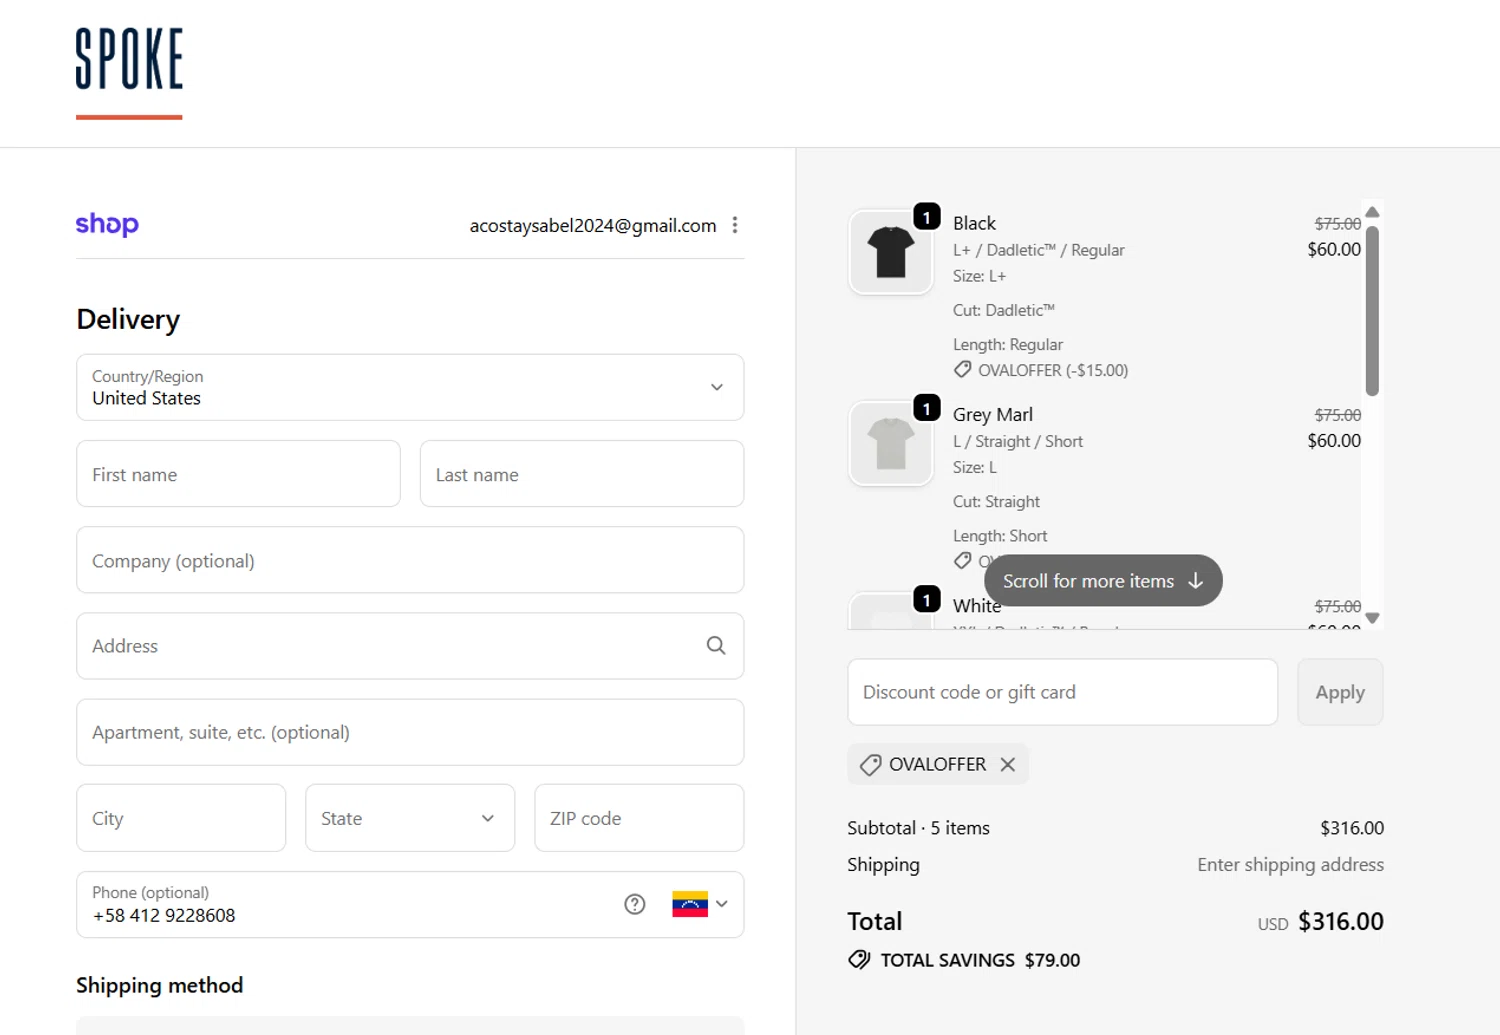Click the Black product name
The image size is (1500, 1035).
pos(974,223)
